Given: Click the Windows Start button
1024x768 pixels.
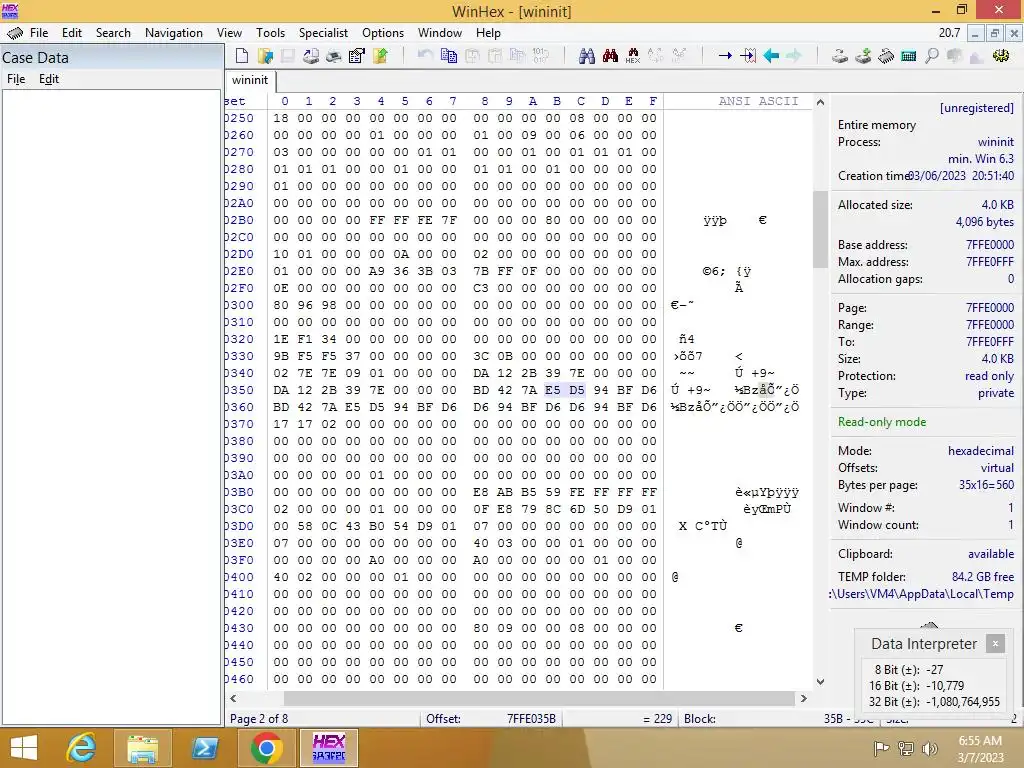Looking at the screenshot, I should point(24,748).
